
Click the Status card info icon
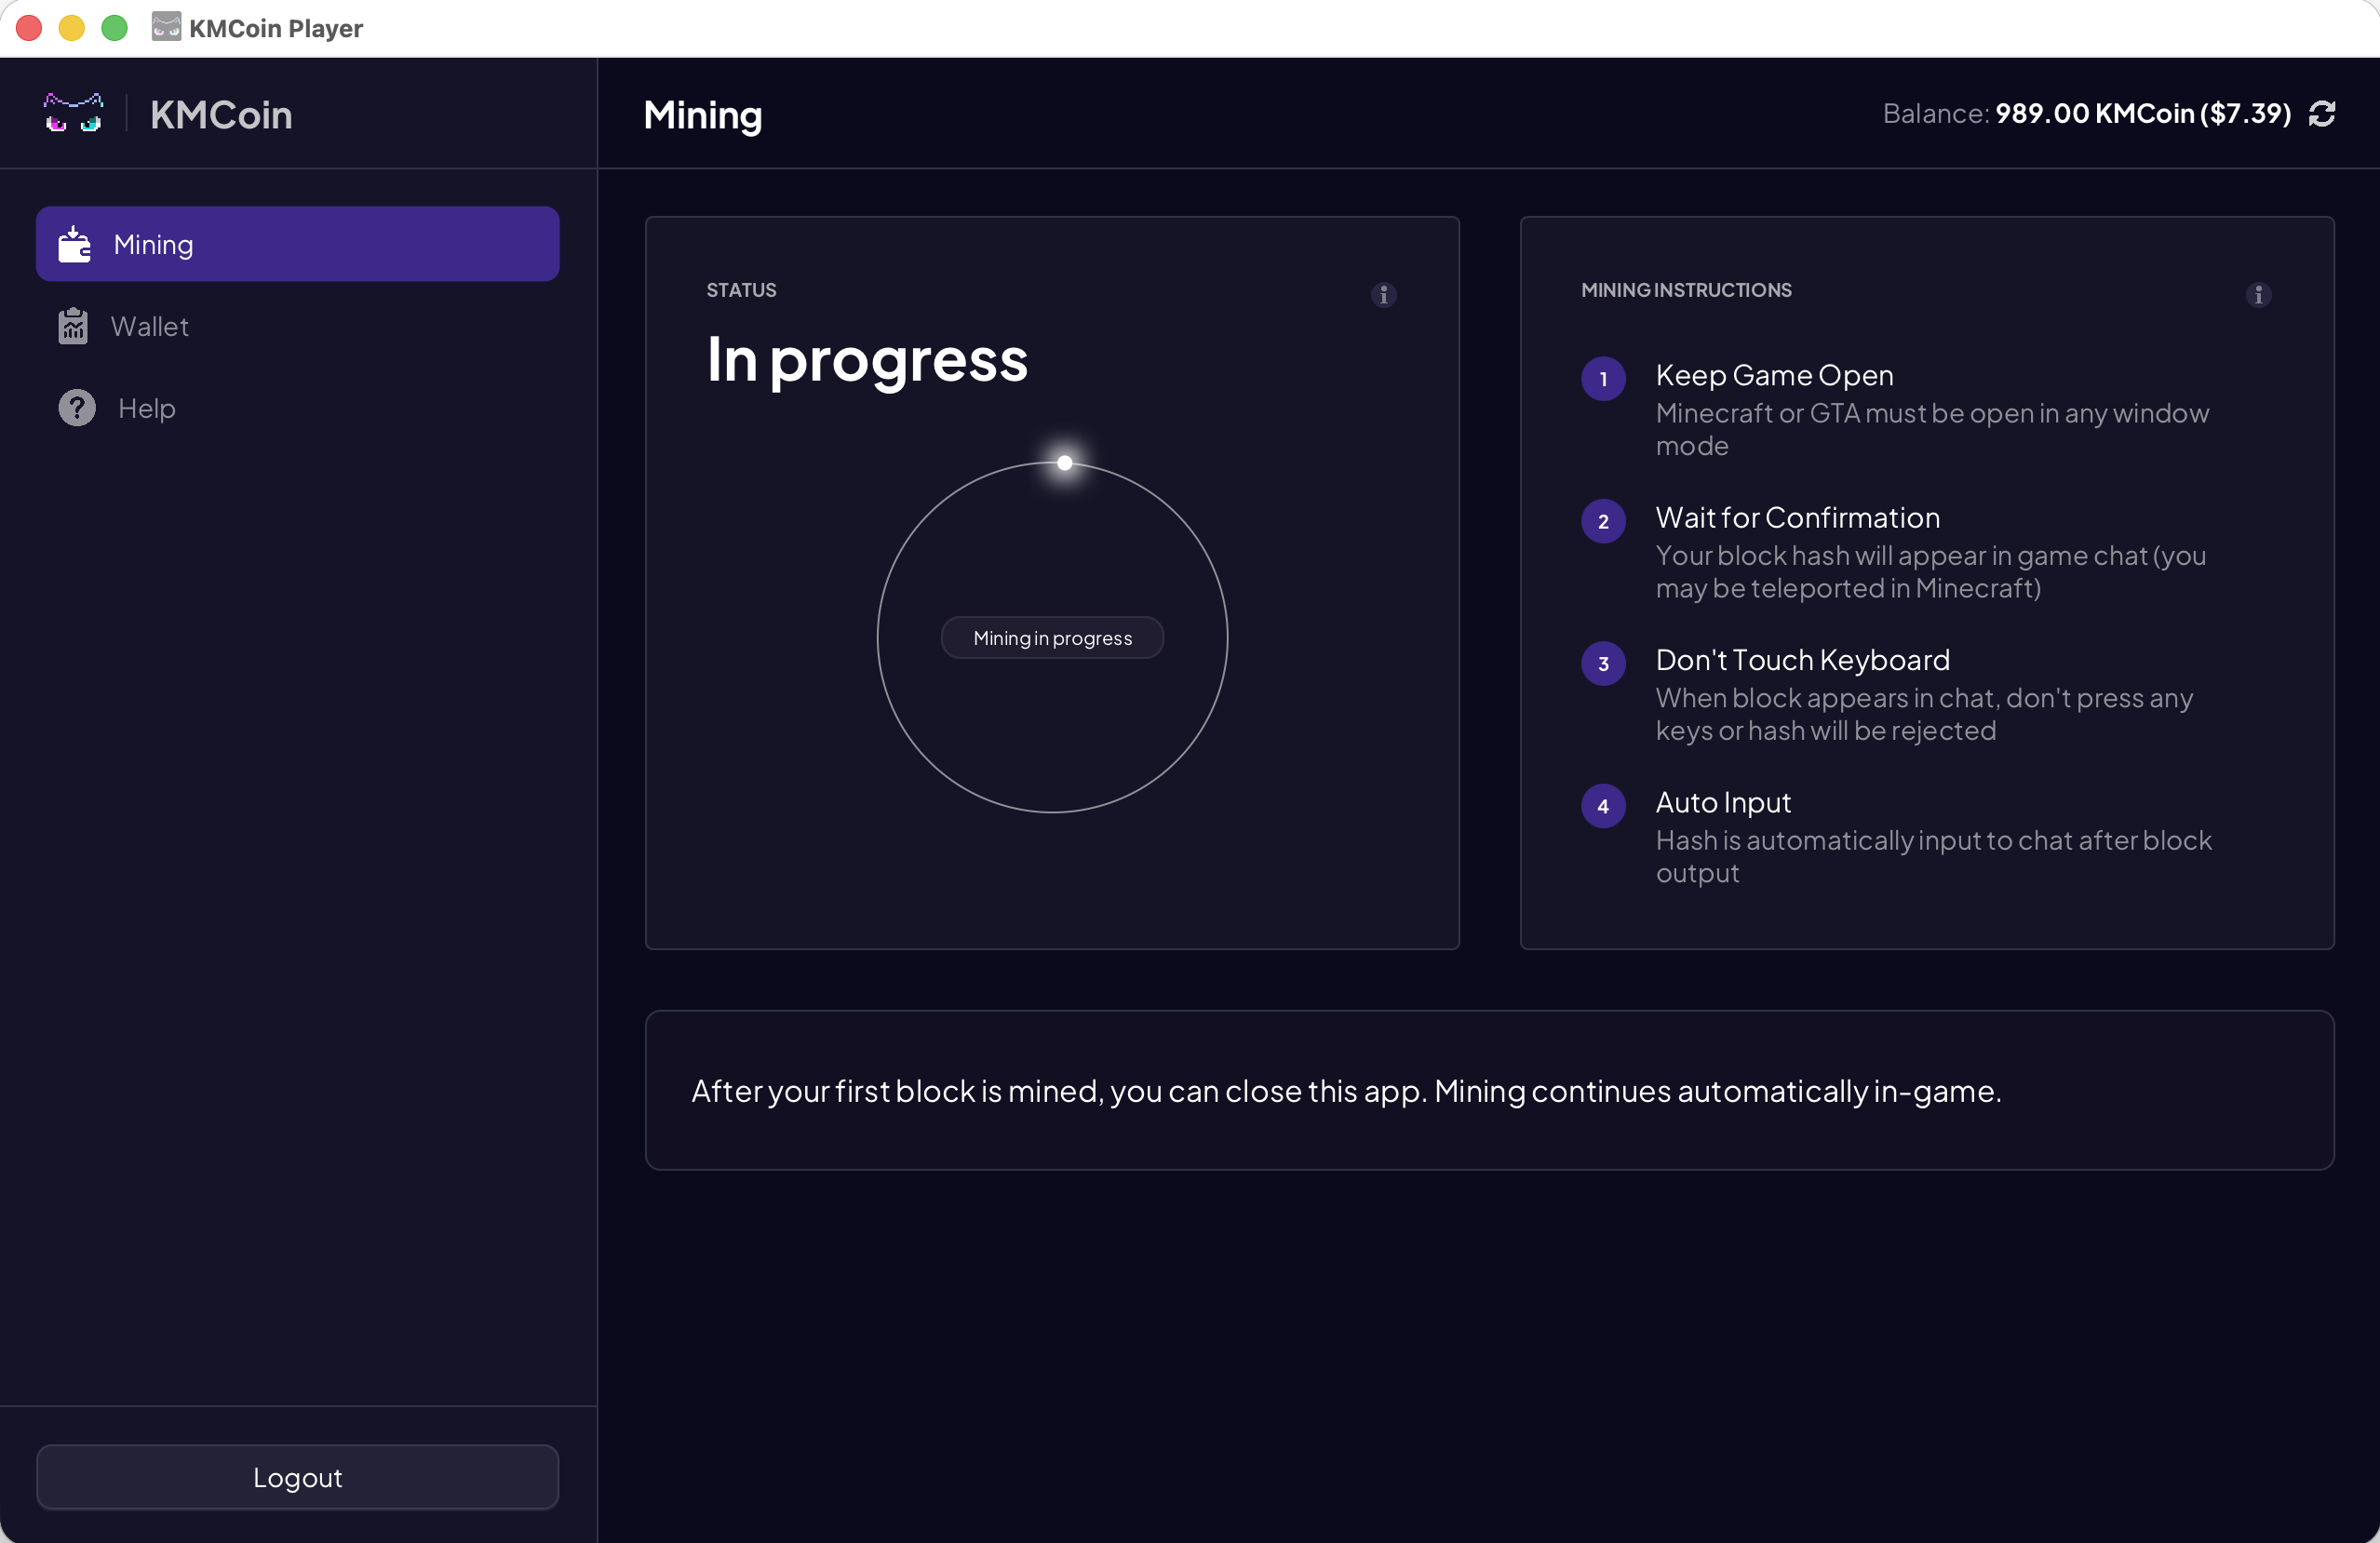1383,294
